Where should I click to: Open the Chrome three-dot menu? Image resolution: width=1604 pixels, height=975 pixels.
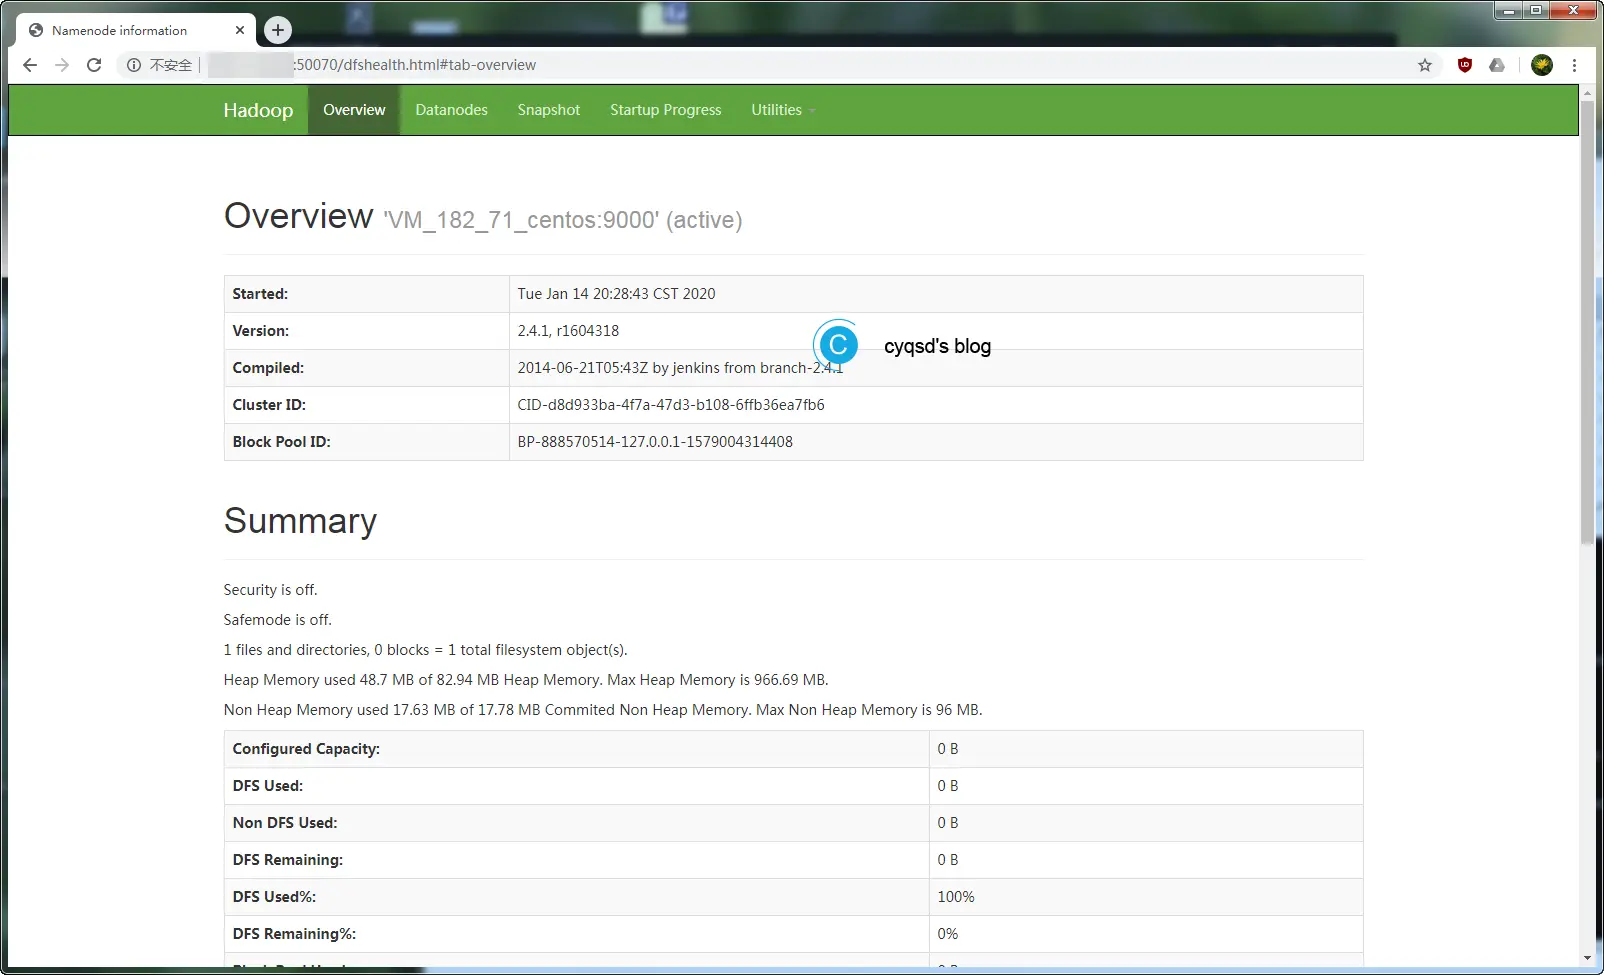coord(1574,65)
